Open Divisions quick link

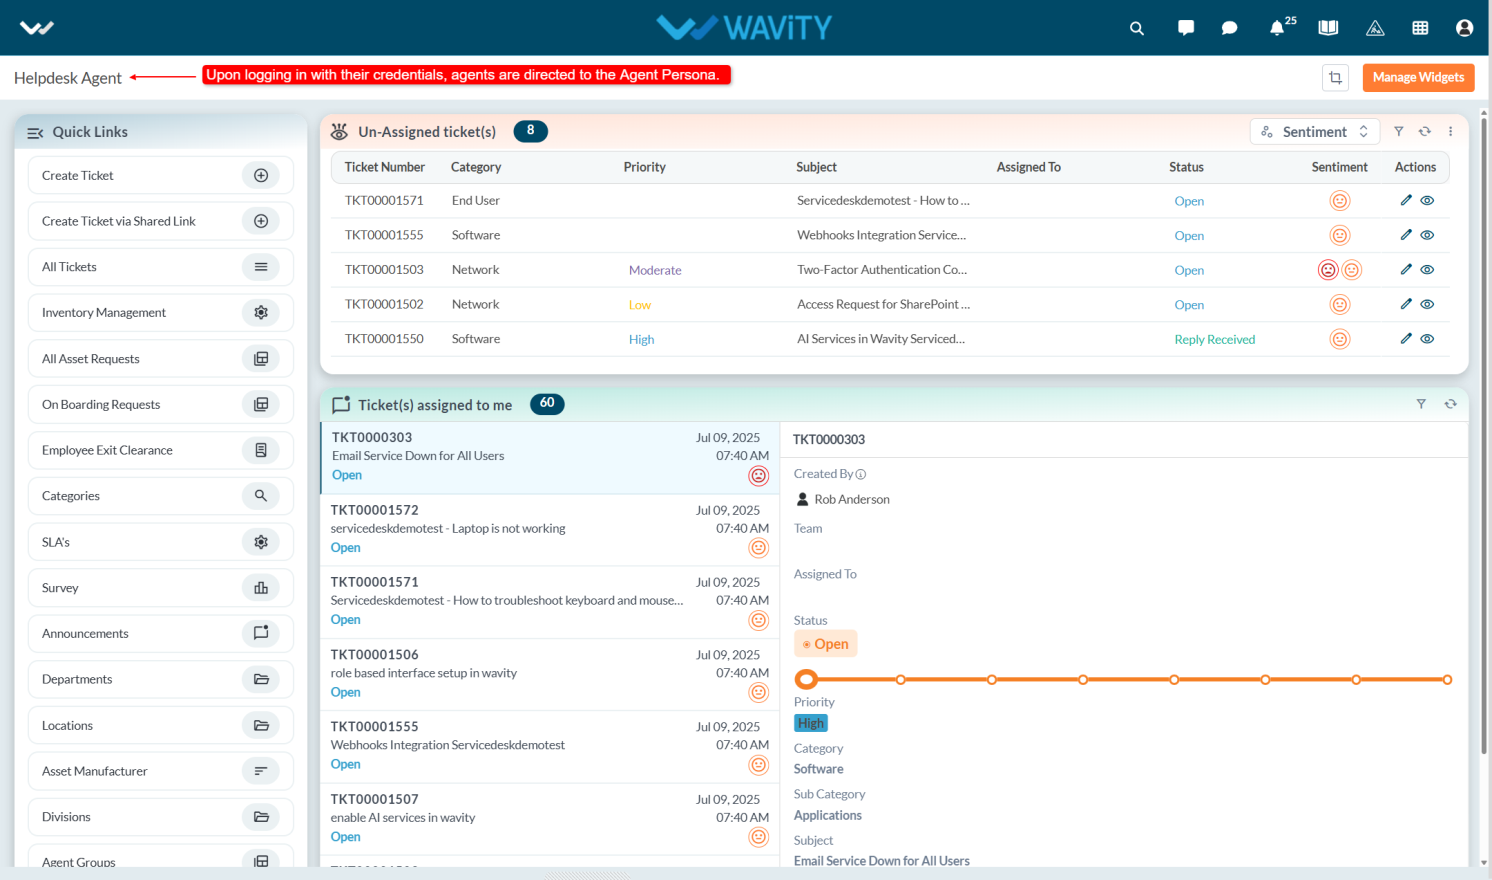click(x=160, y=817)
